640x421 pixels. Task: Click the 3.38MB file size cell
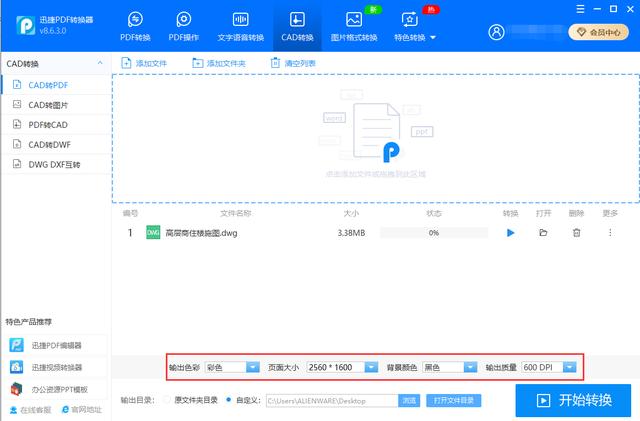[x=351, y=233]
